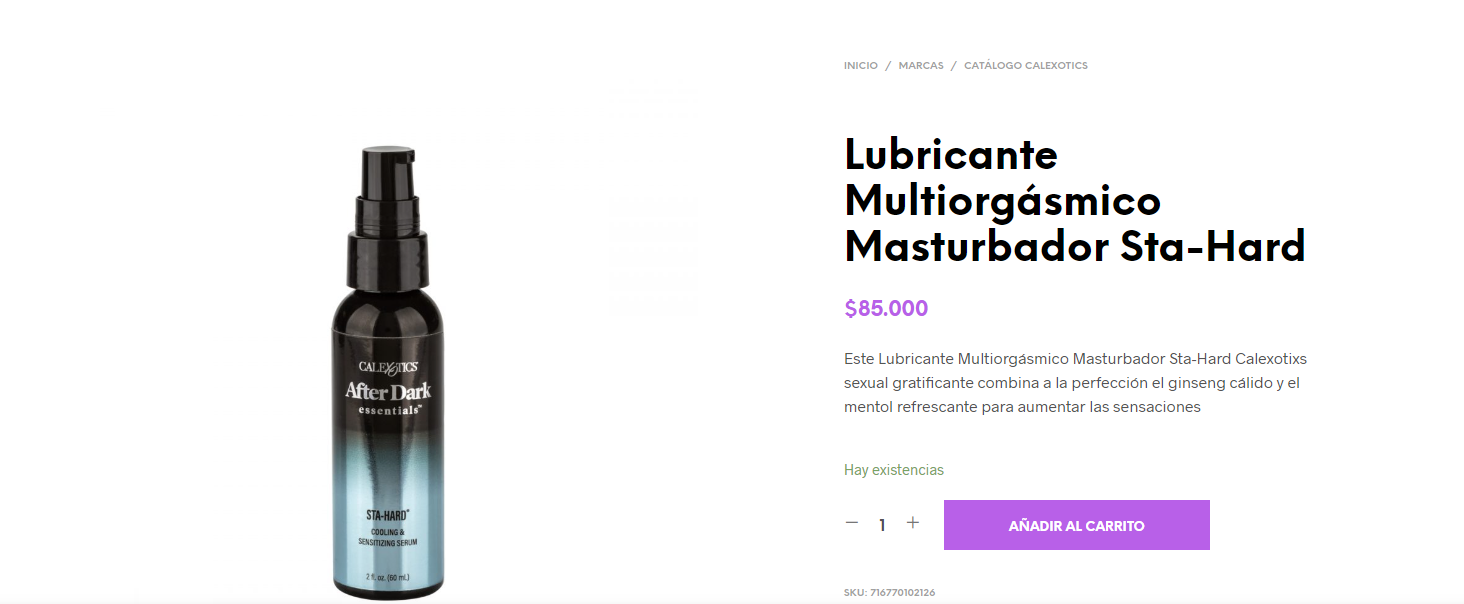The width and height of the screenshot is (1464, 604).
Task: Decrease quantity with the minus icon
Action: tap(852, 523)
